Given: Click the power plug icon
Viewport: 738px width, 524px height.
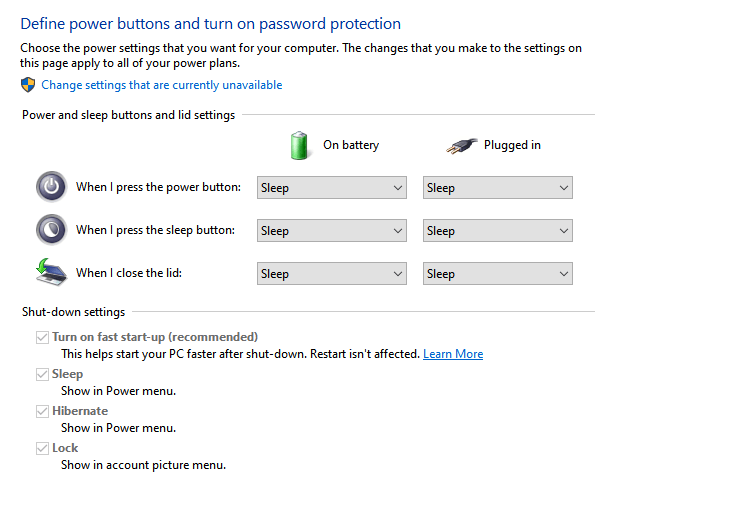Looking at the screenshot, I should tap(461, 145).
